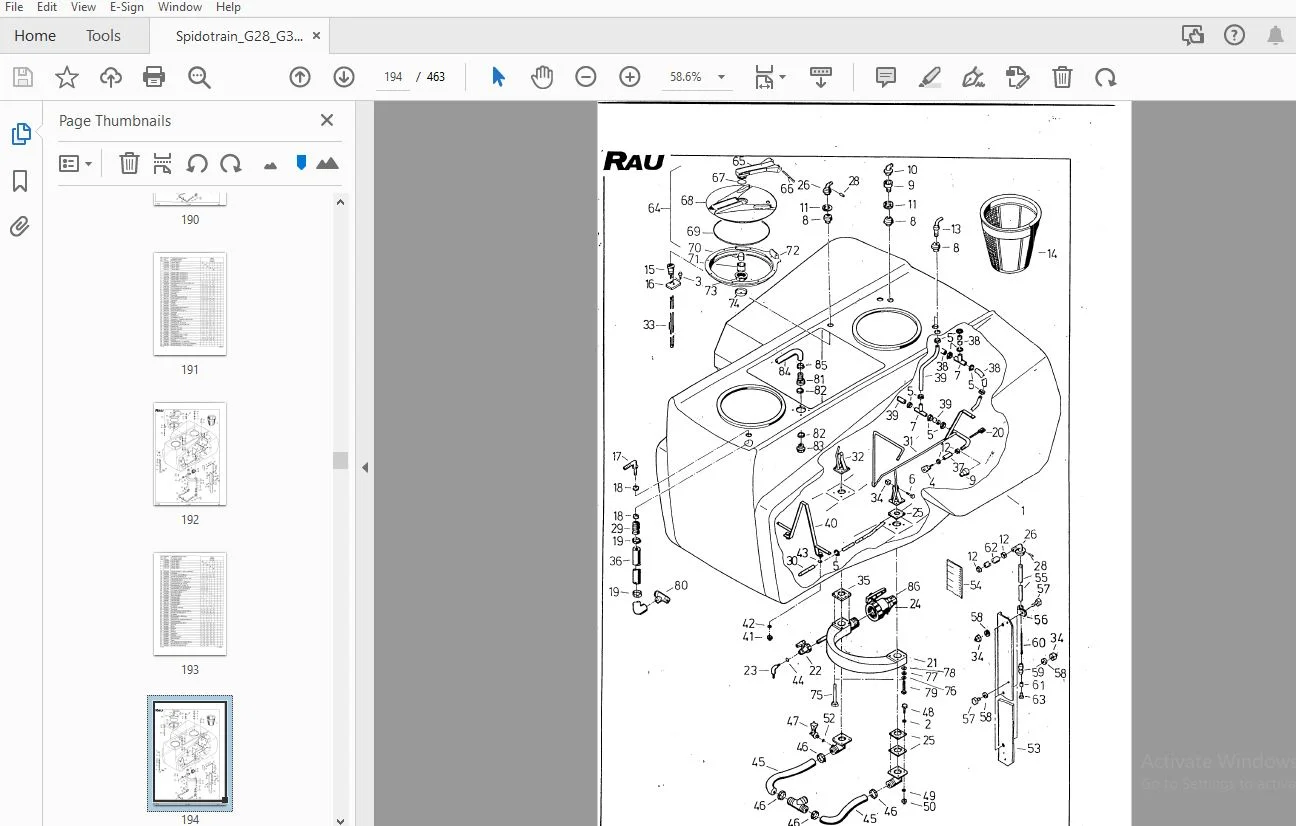Delete the page using the toolbar trash icon
This screenshot has height=826, width=1296.
pos(1062,77)
